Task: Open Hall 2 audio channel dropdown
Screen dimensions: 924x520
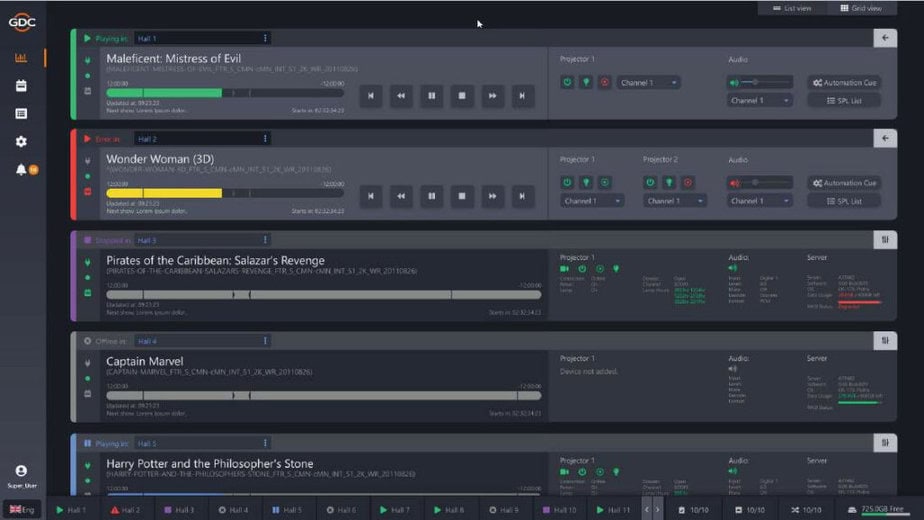Action: point(760,201)
